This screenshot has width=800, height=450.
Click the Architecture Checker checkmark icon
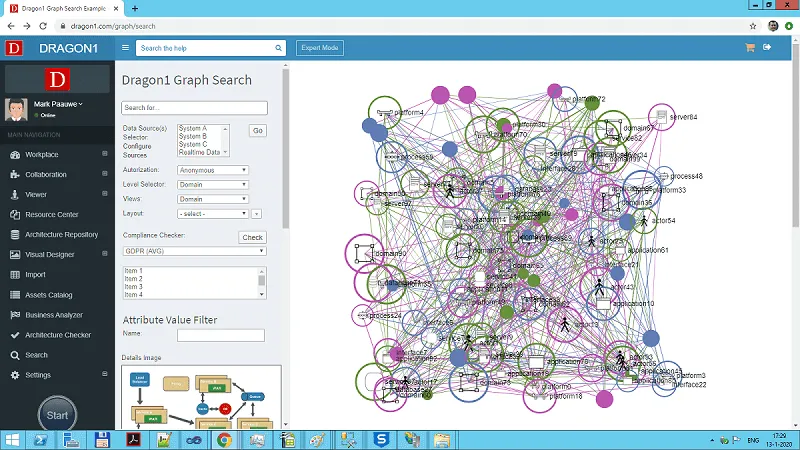[15, 335]
